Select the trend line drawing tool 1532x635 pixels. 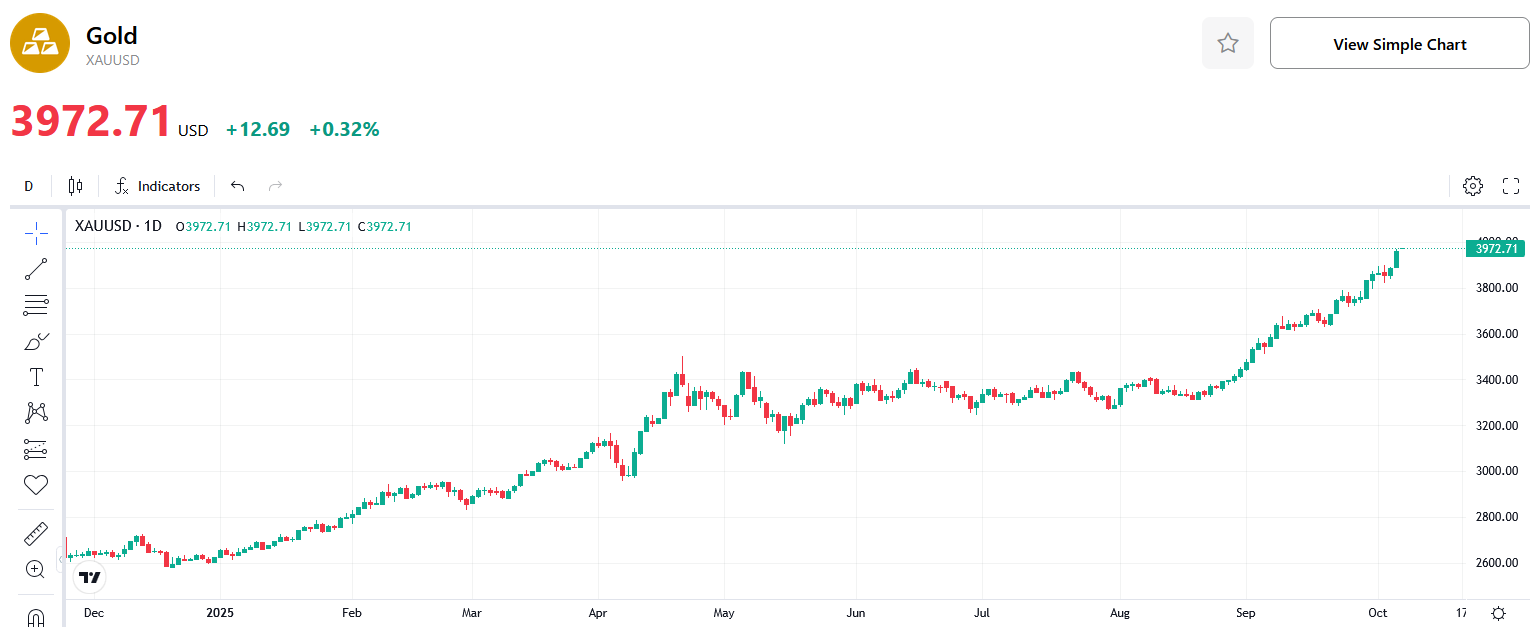[x=36, y=269]
